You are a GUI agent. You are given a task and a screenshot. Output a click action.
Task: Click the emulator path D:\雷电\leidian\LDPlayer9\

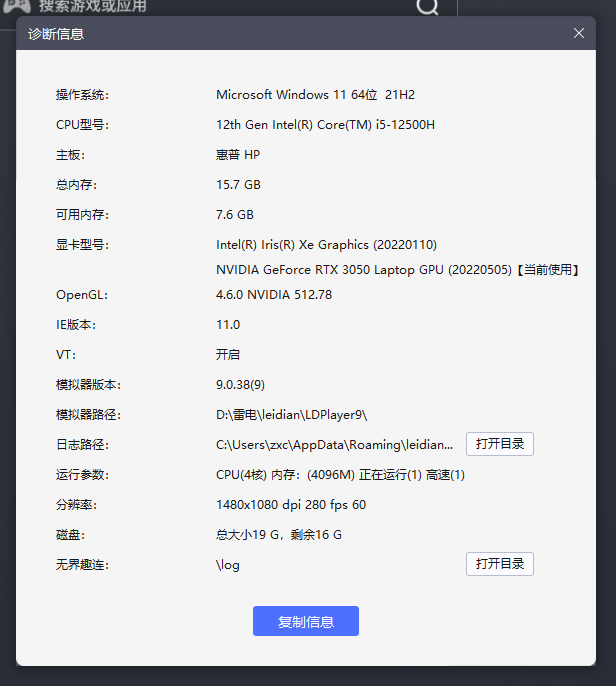point(298,415)
